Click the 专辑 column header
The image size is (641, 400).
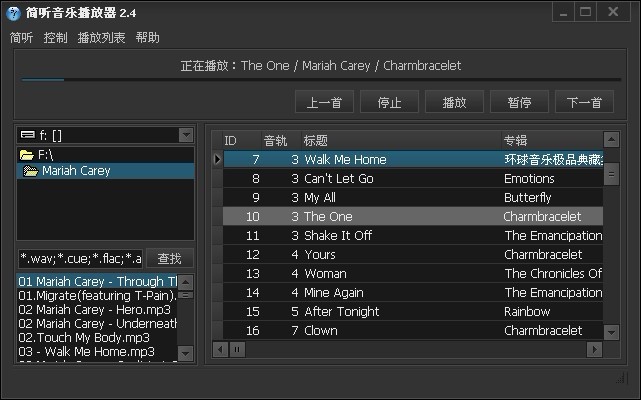pos(552,141)
